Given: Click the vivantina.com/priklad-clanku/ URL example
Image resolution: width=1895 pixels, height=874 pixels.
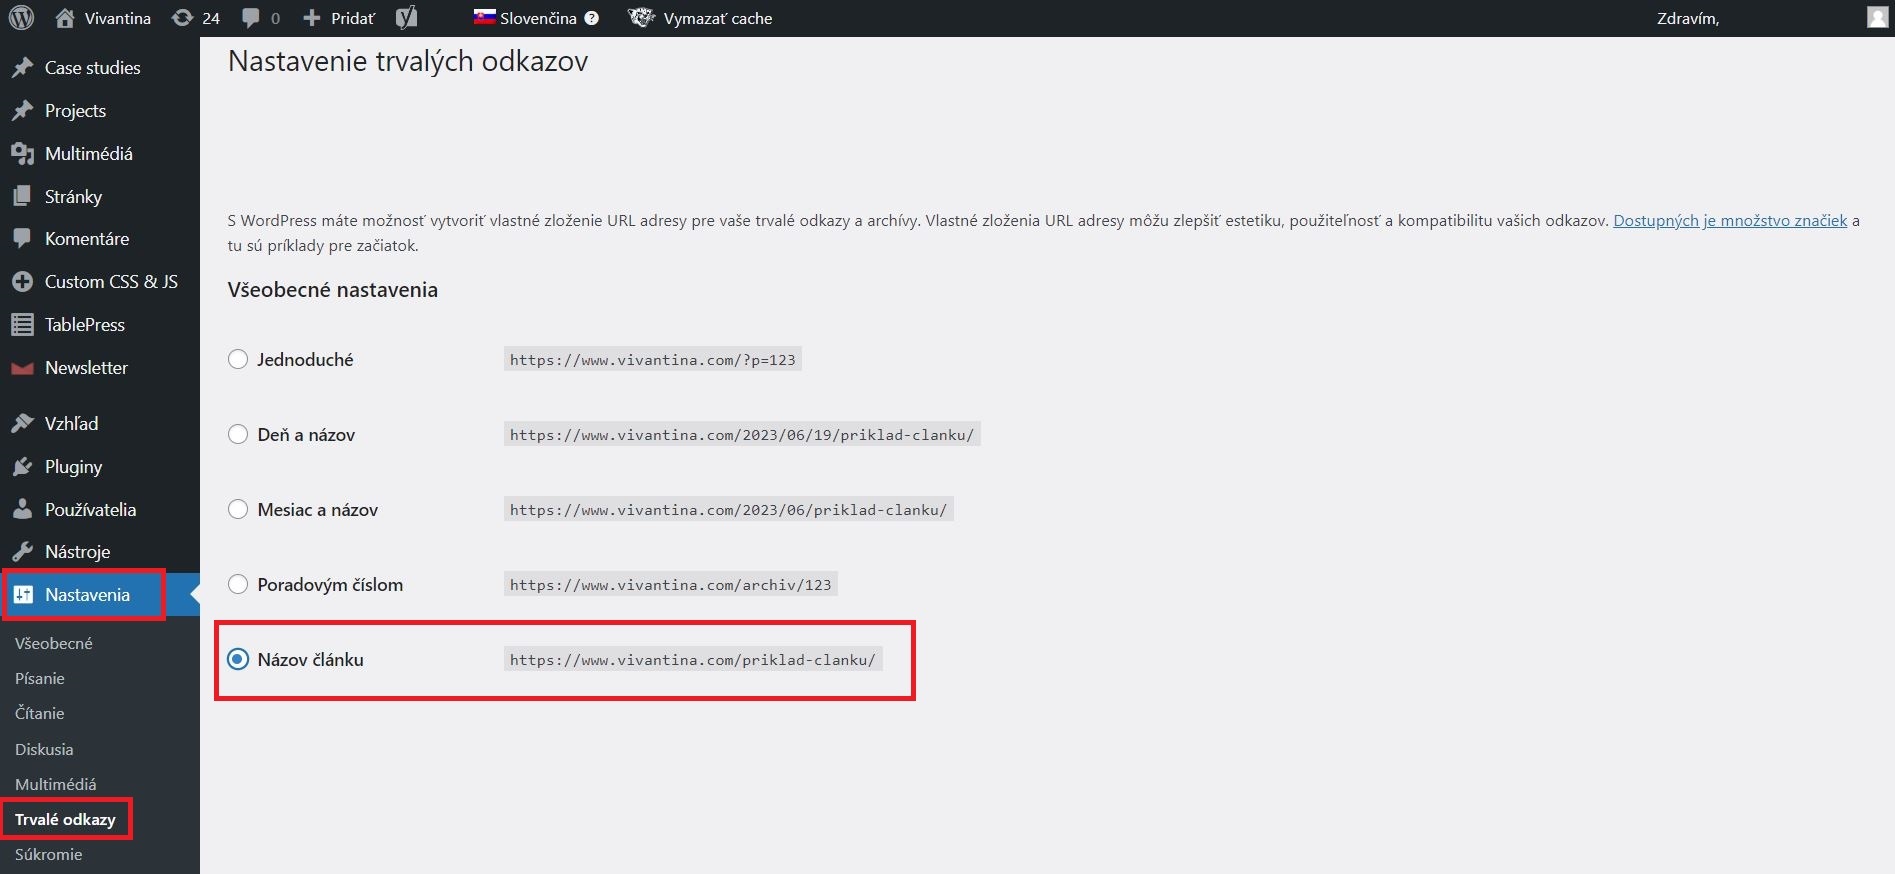Looking at the screenshot, I should click(693, 660).
